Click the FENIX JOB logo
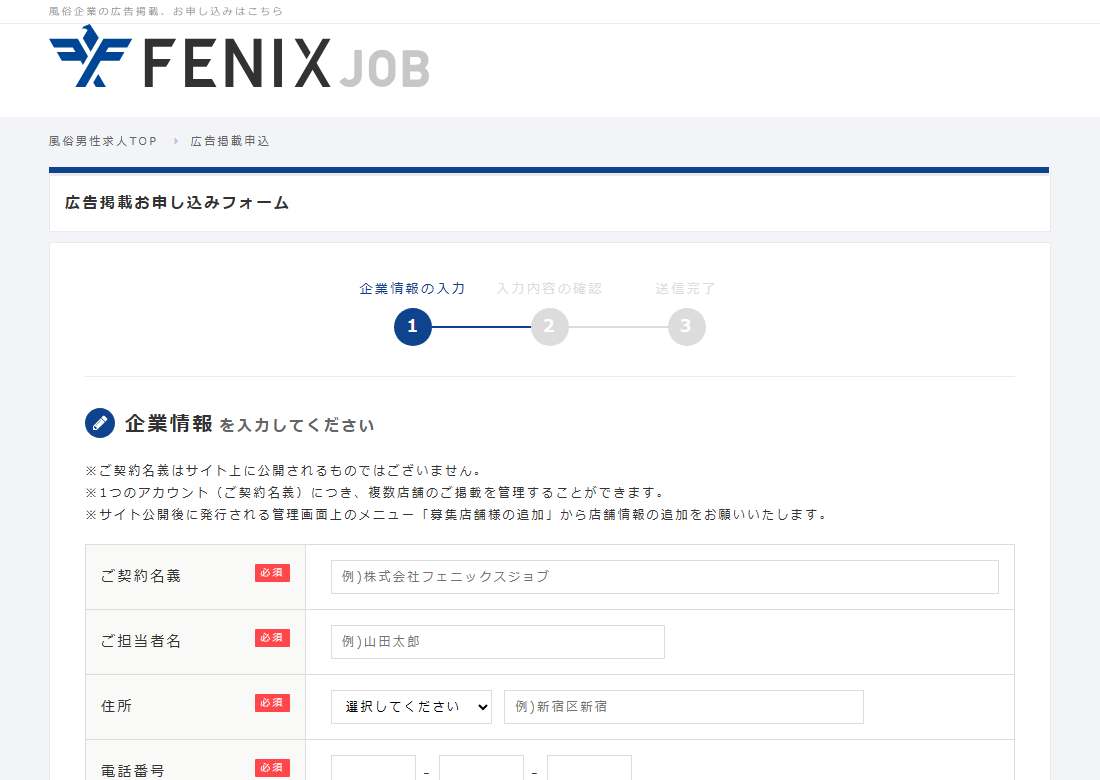1100x780 pixels. point(239,57)
